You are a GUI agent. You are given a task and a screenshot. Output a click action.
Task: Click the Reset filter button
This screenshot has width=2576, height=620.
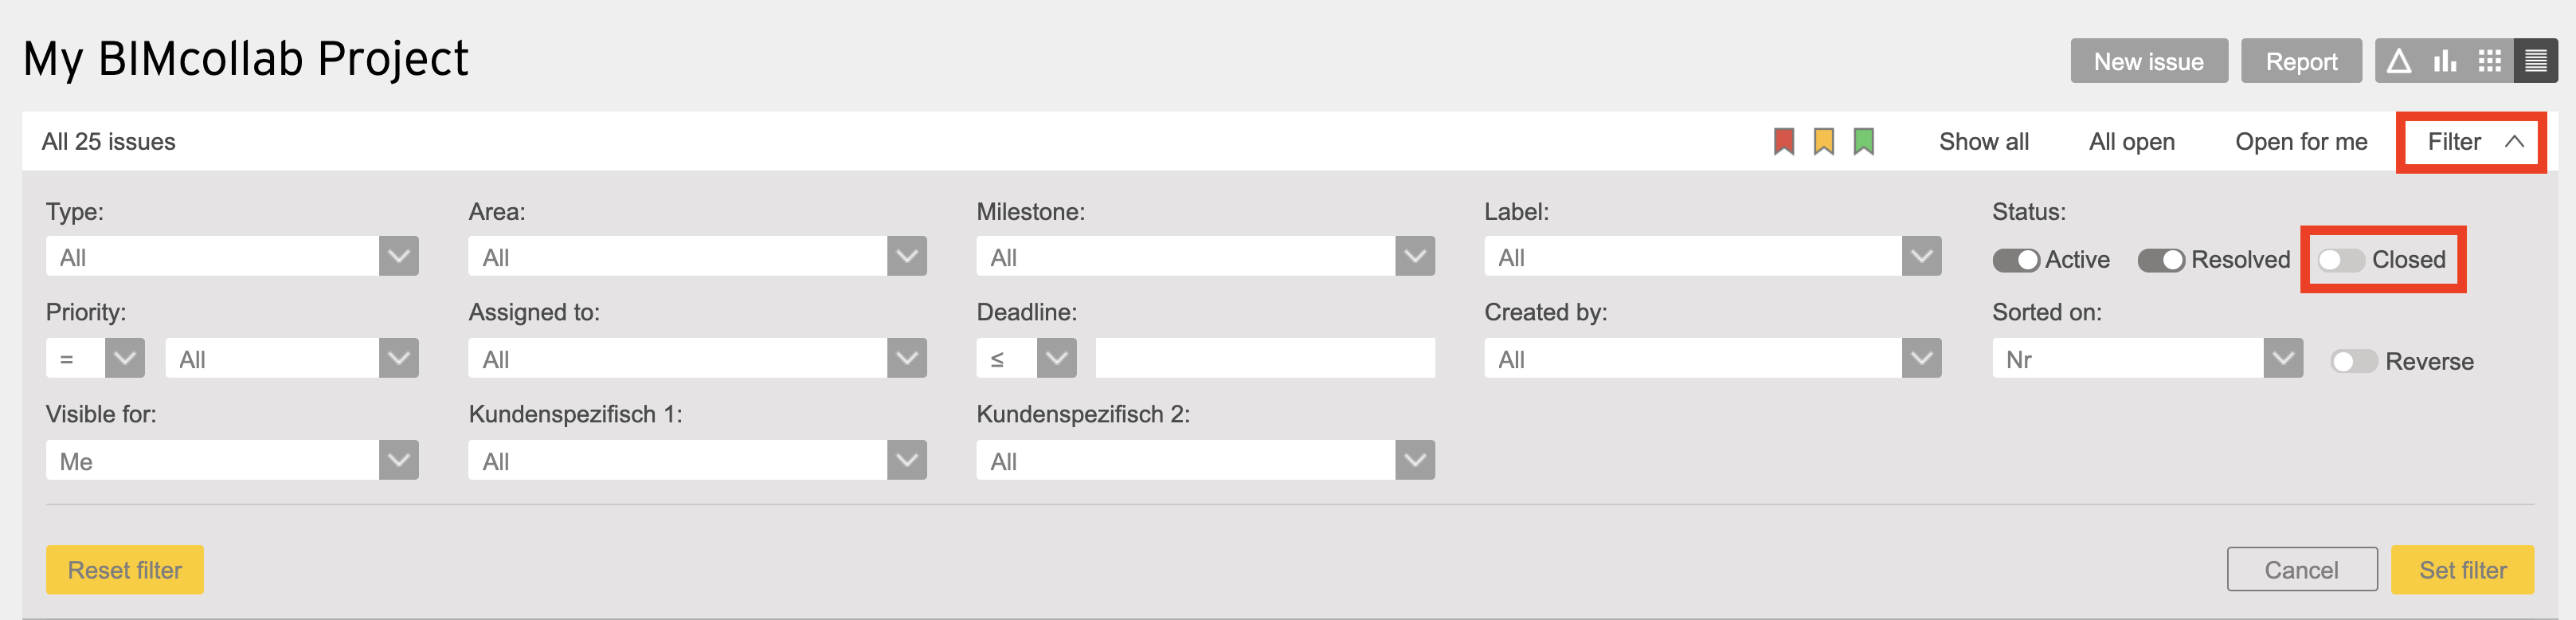click(x=125, y=570)
